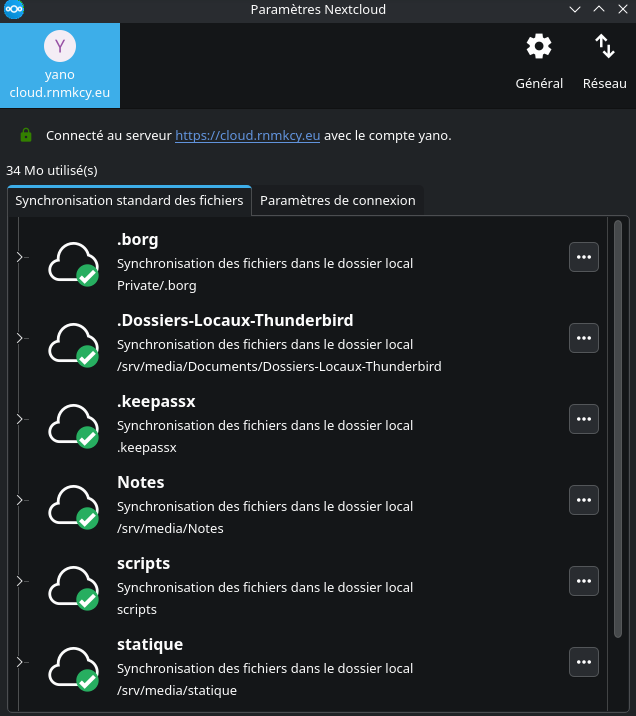Open the three-dot menu for statique folder

point(584,662)
